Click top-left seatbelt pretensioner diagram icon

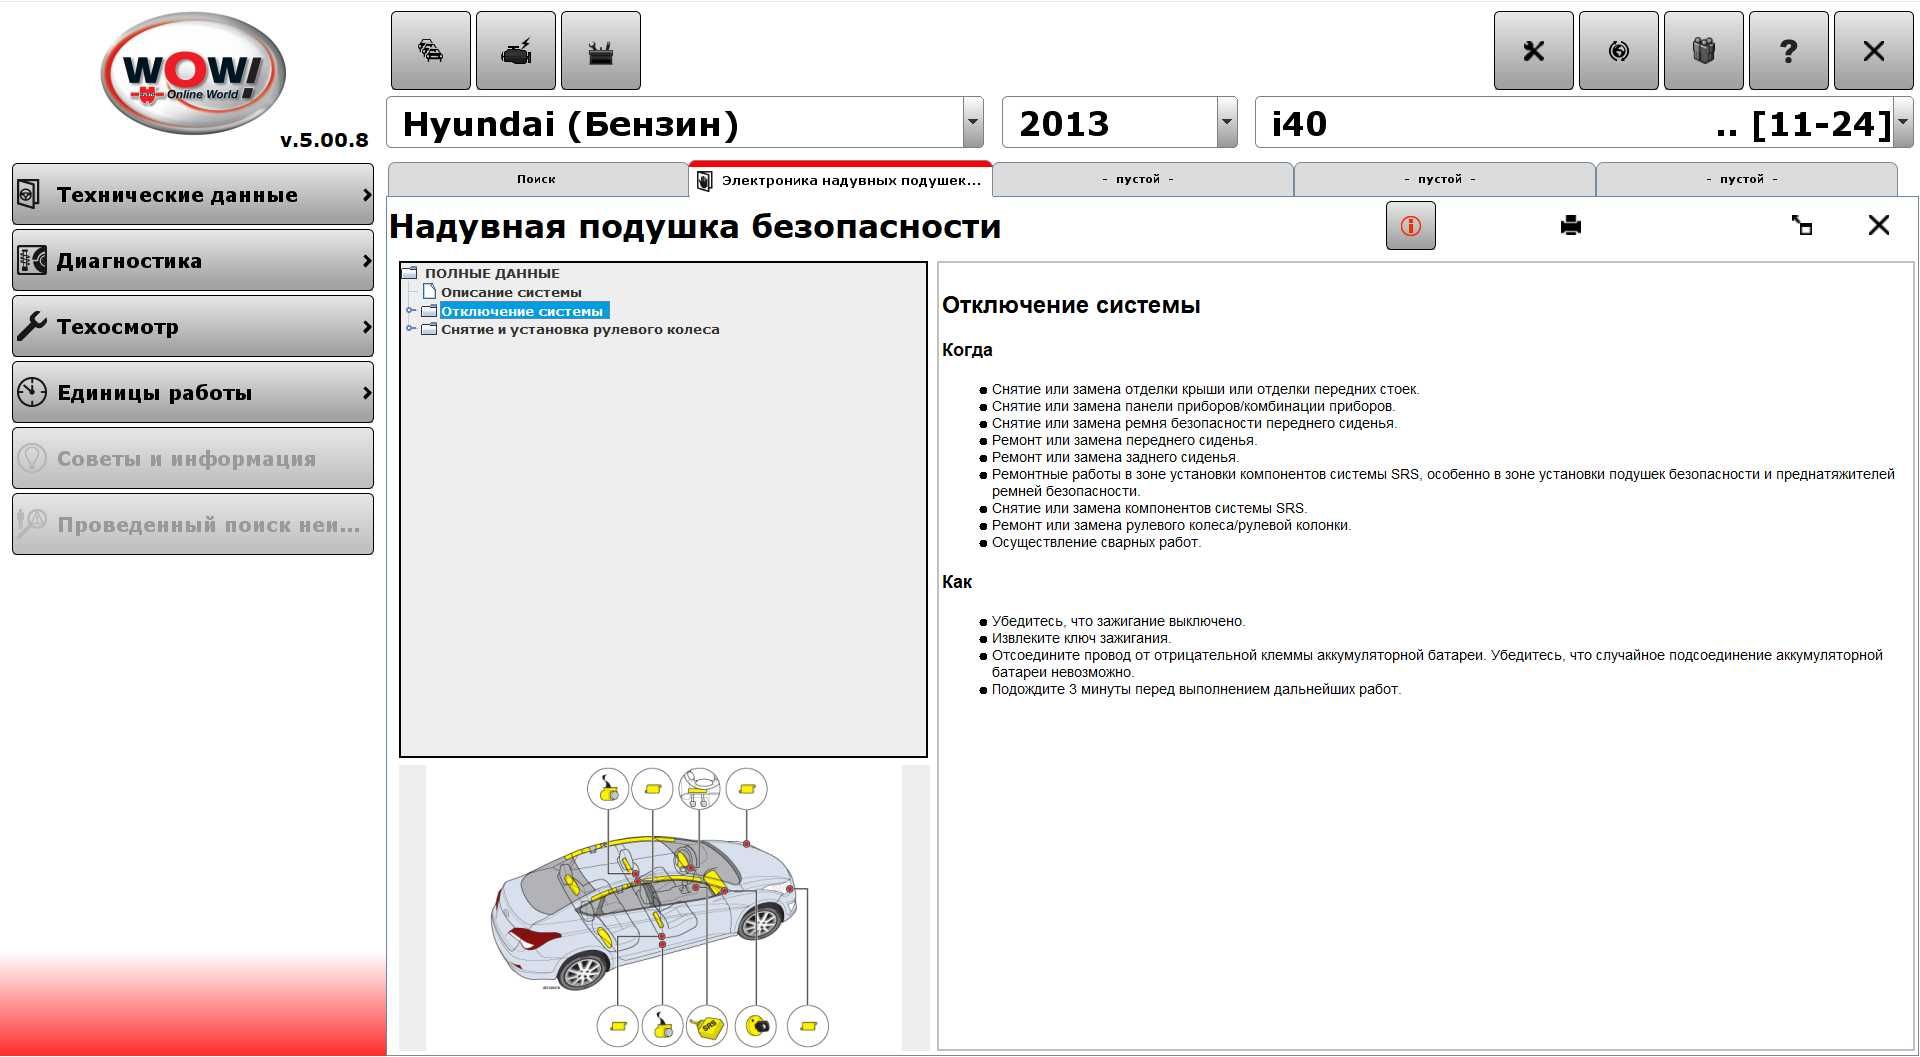tap(608, 789)
